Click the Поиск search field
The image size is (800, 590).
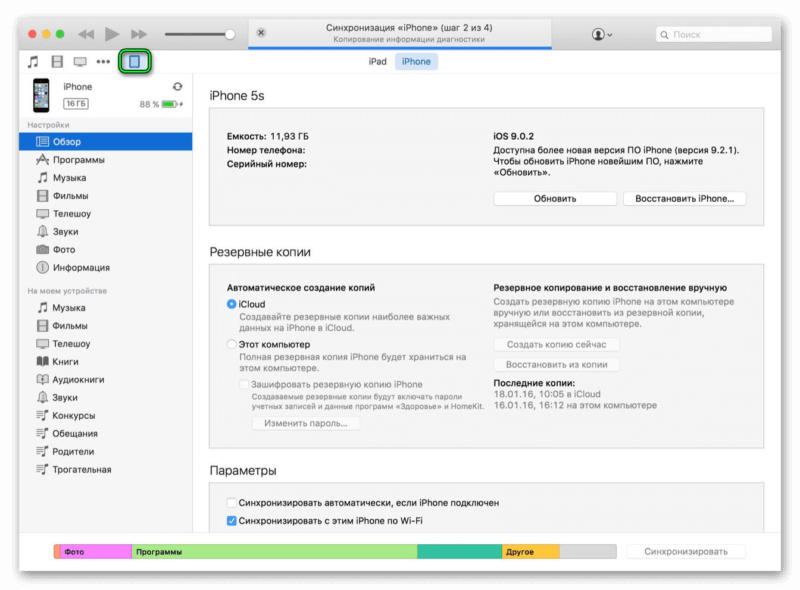[713, 34]
